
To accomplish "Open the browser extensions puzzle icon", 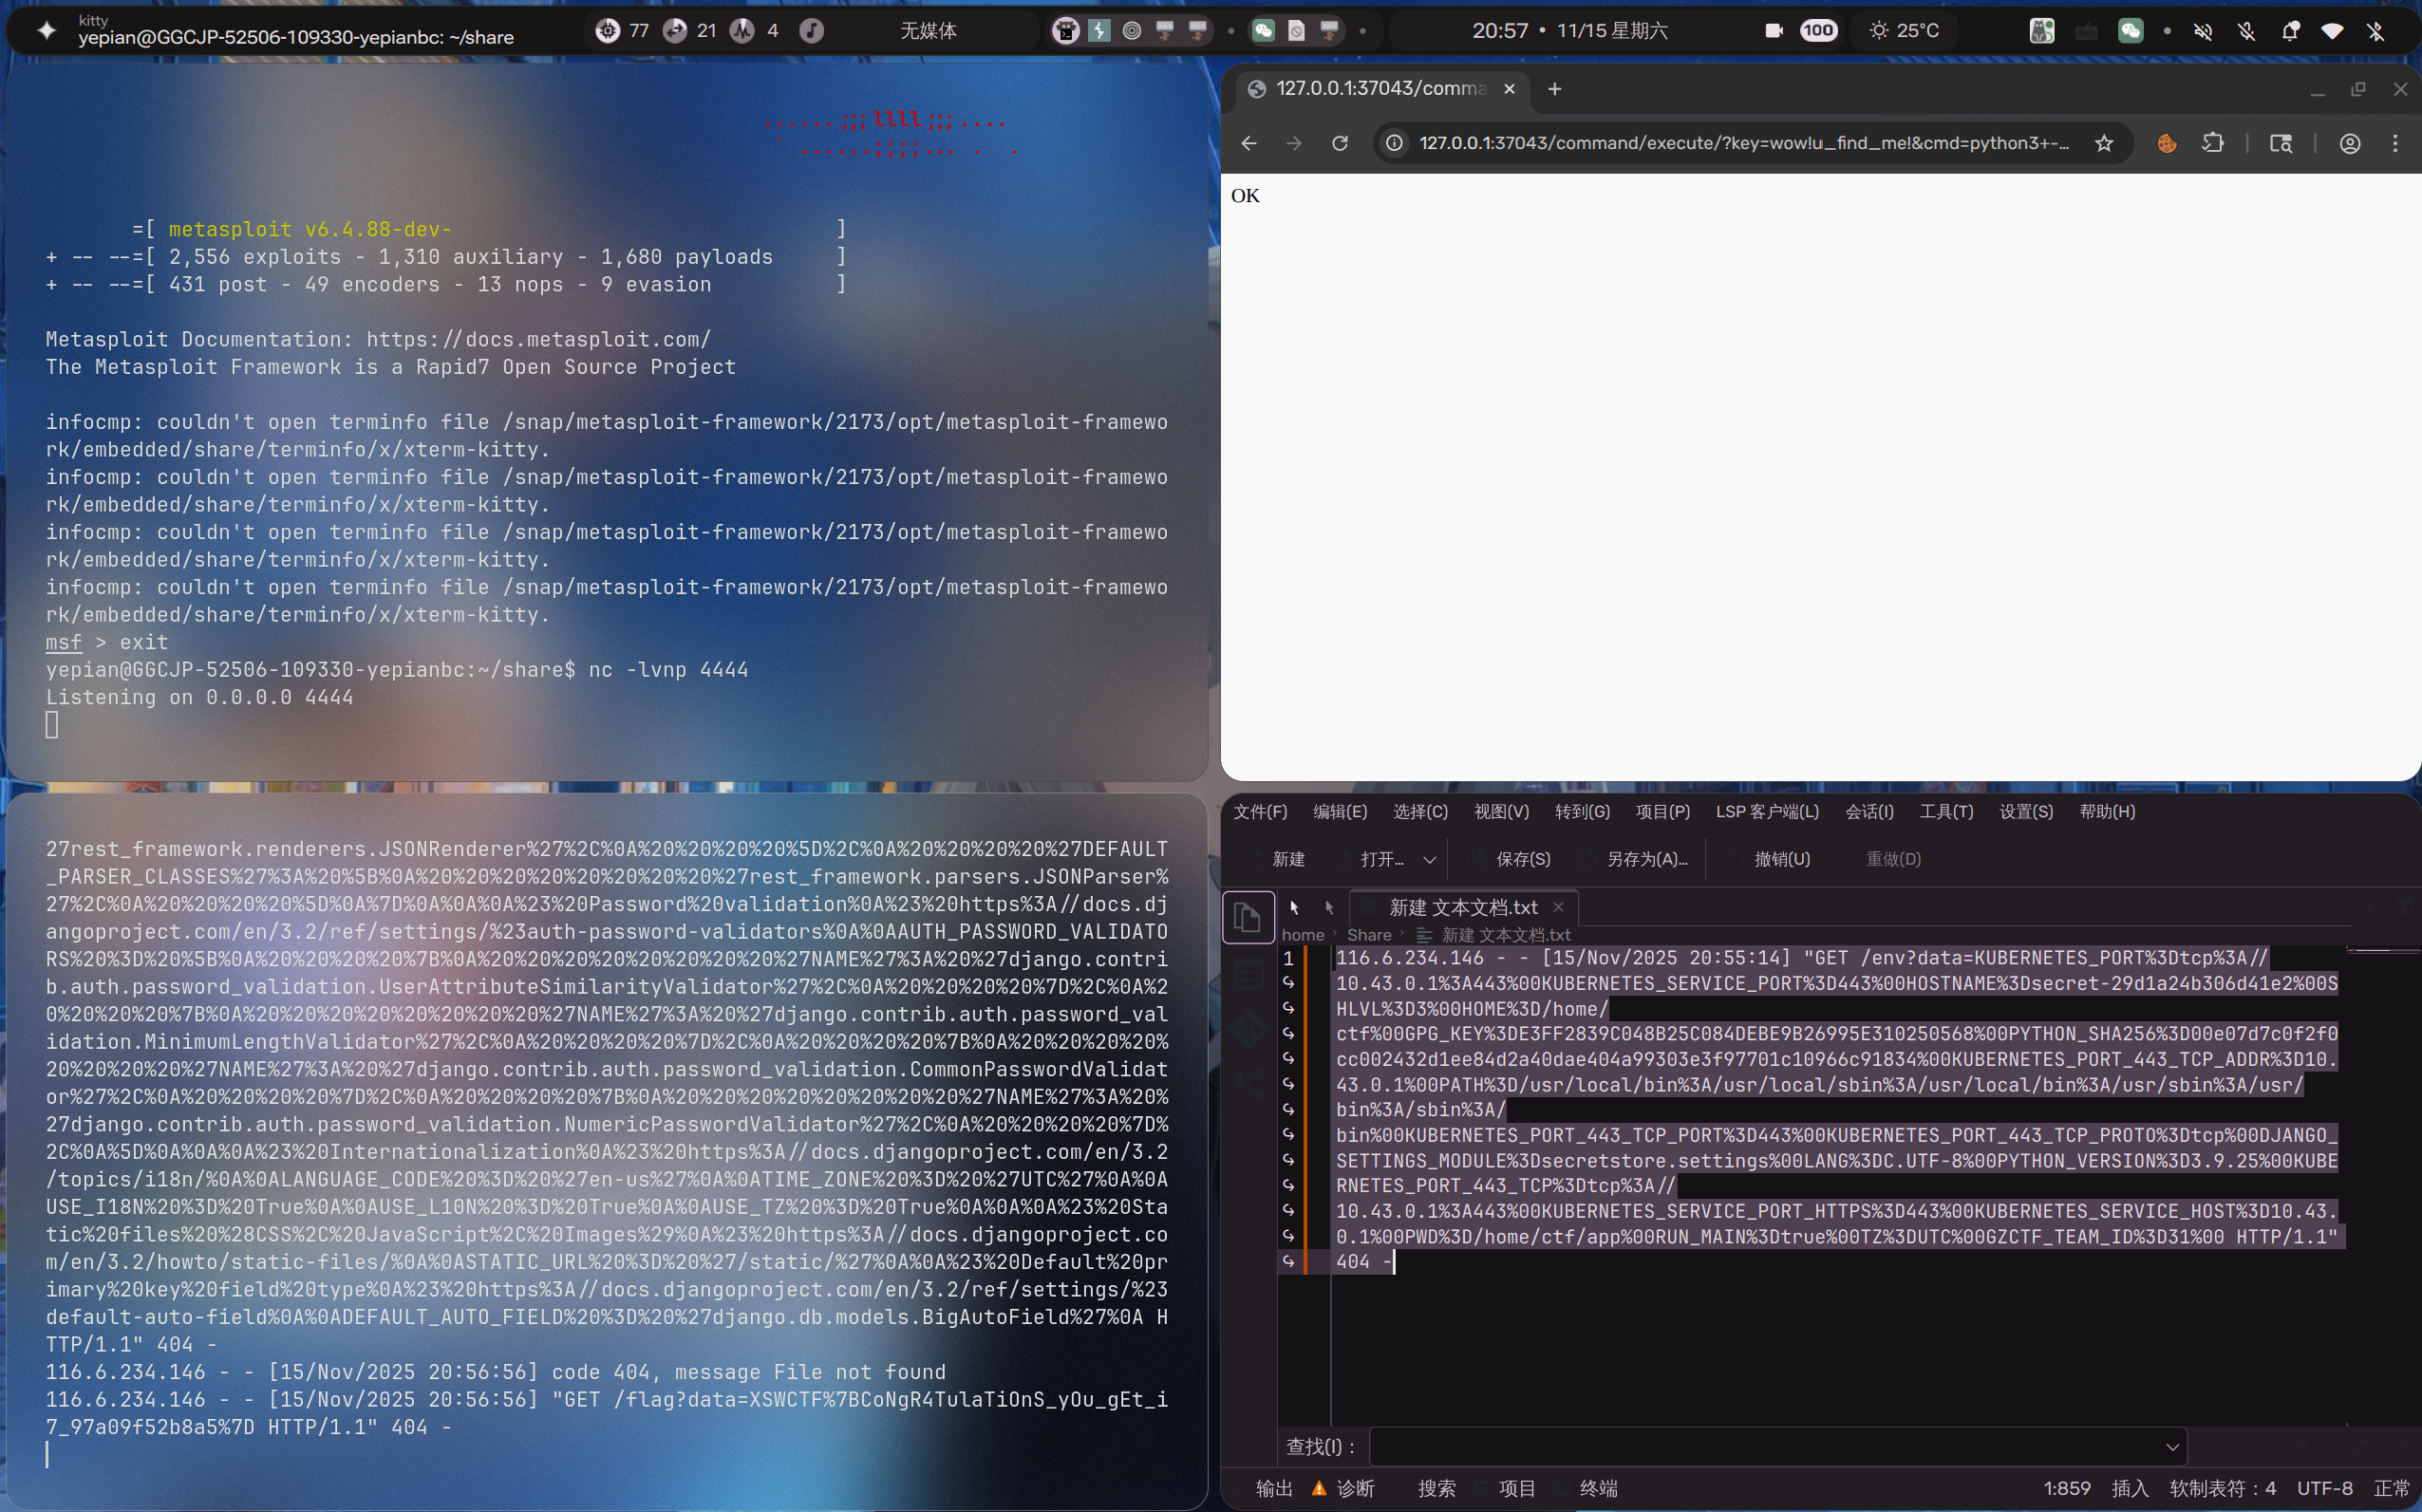I will tap(2213, 143).
